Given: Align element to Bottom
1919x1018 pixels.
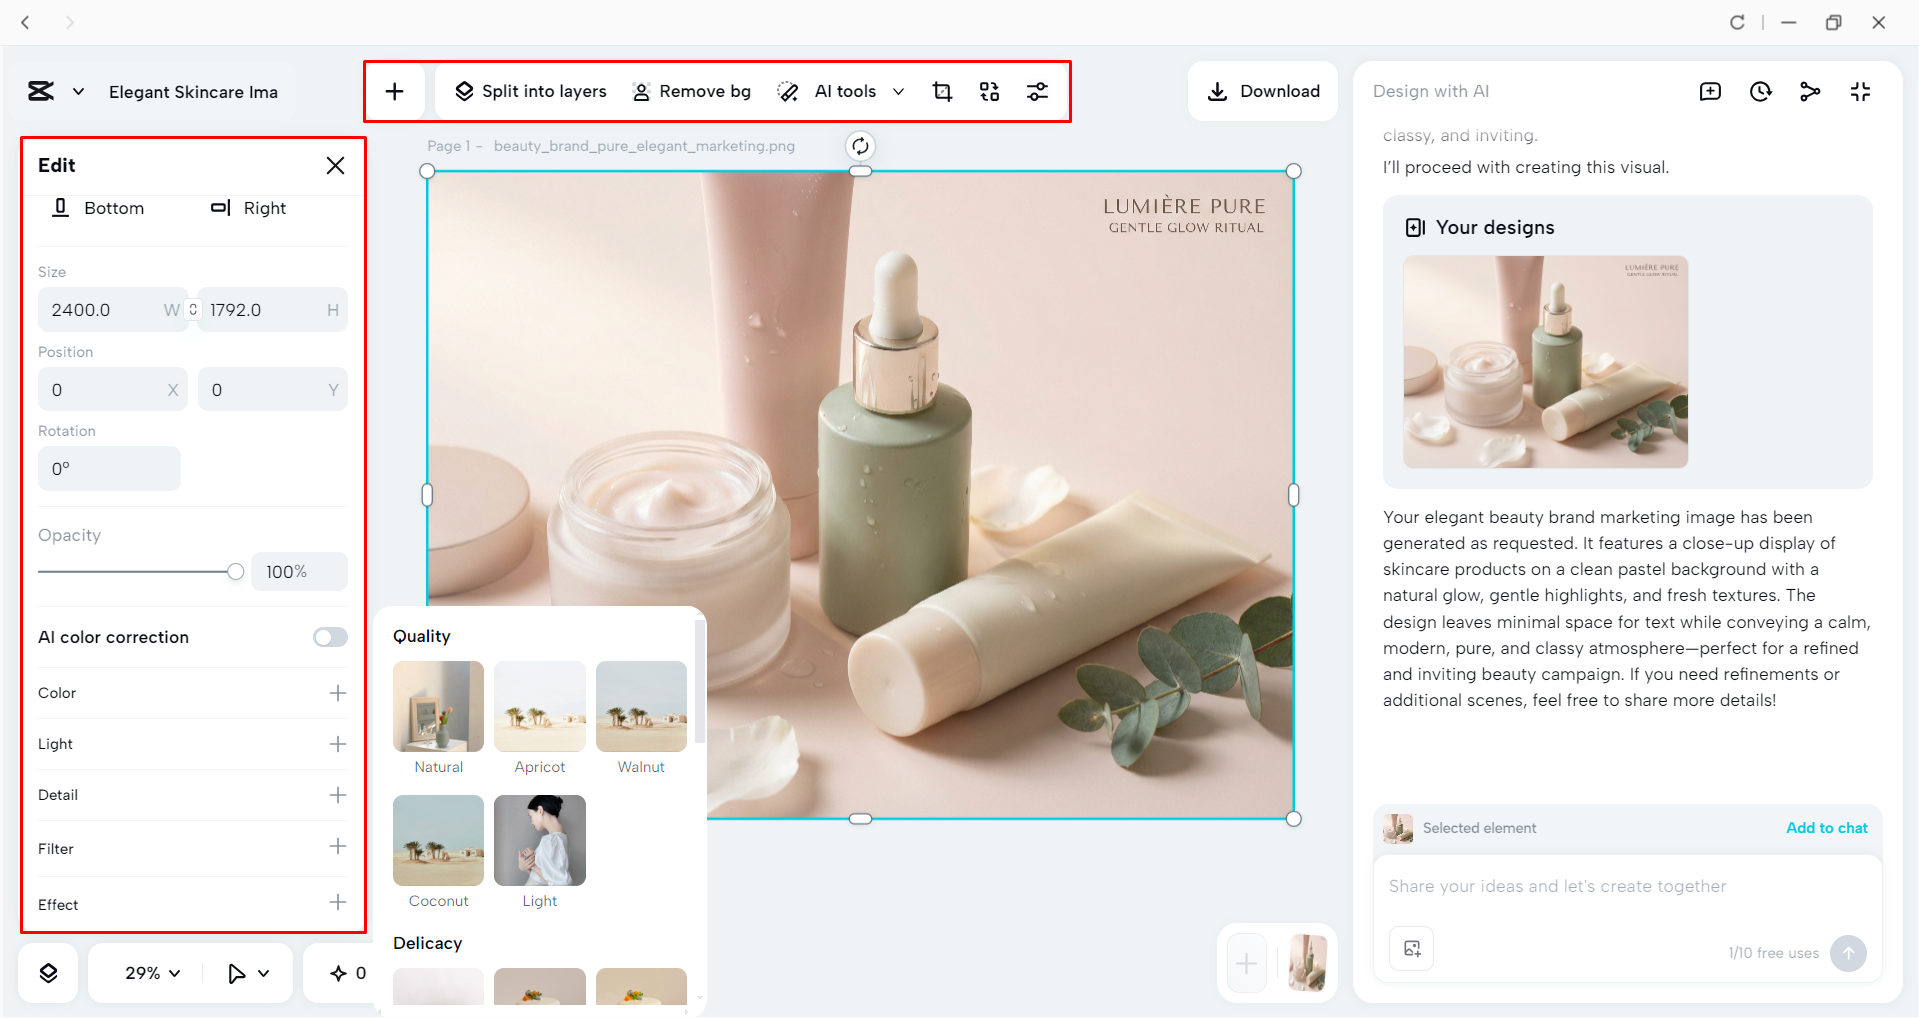Looking at the screenshot, I should click(x=98, y=208).
